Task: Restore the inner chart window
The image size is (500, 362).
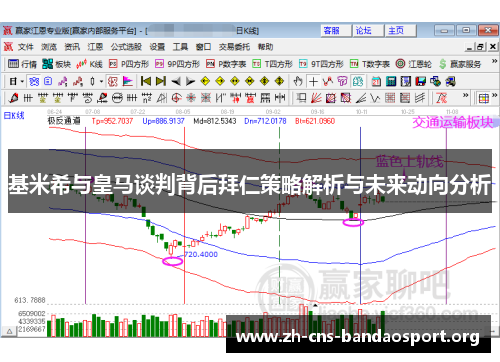Action: (x=480, y=47)
